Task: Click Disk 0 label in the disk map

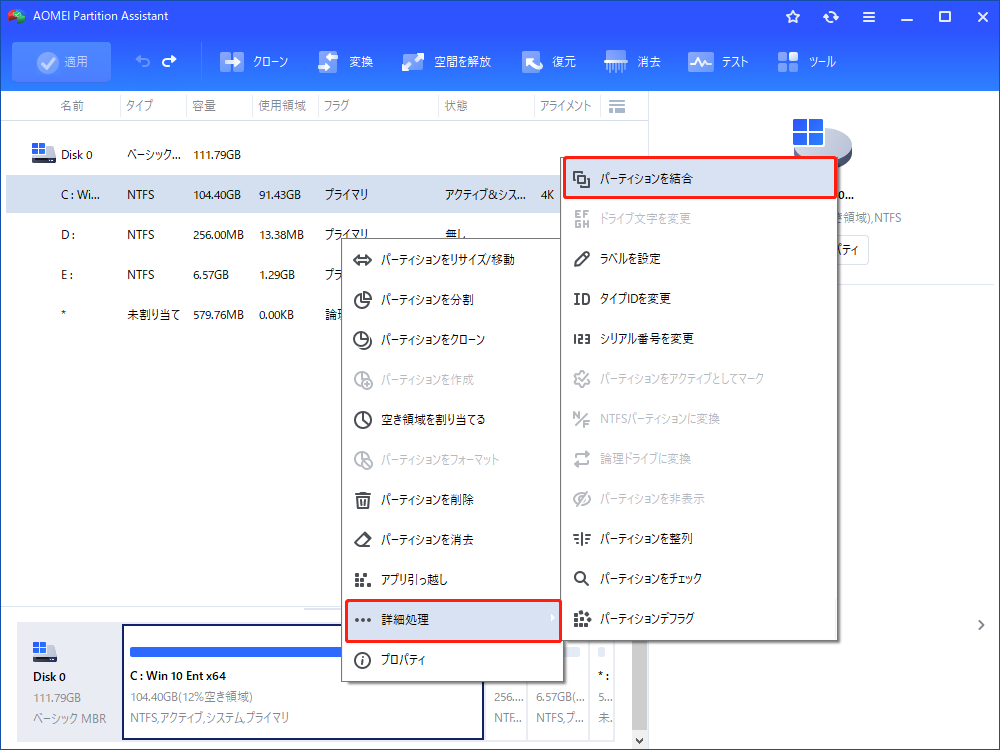Action: [49, 677]
